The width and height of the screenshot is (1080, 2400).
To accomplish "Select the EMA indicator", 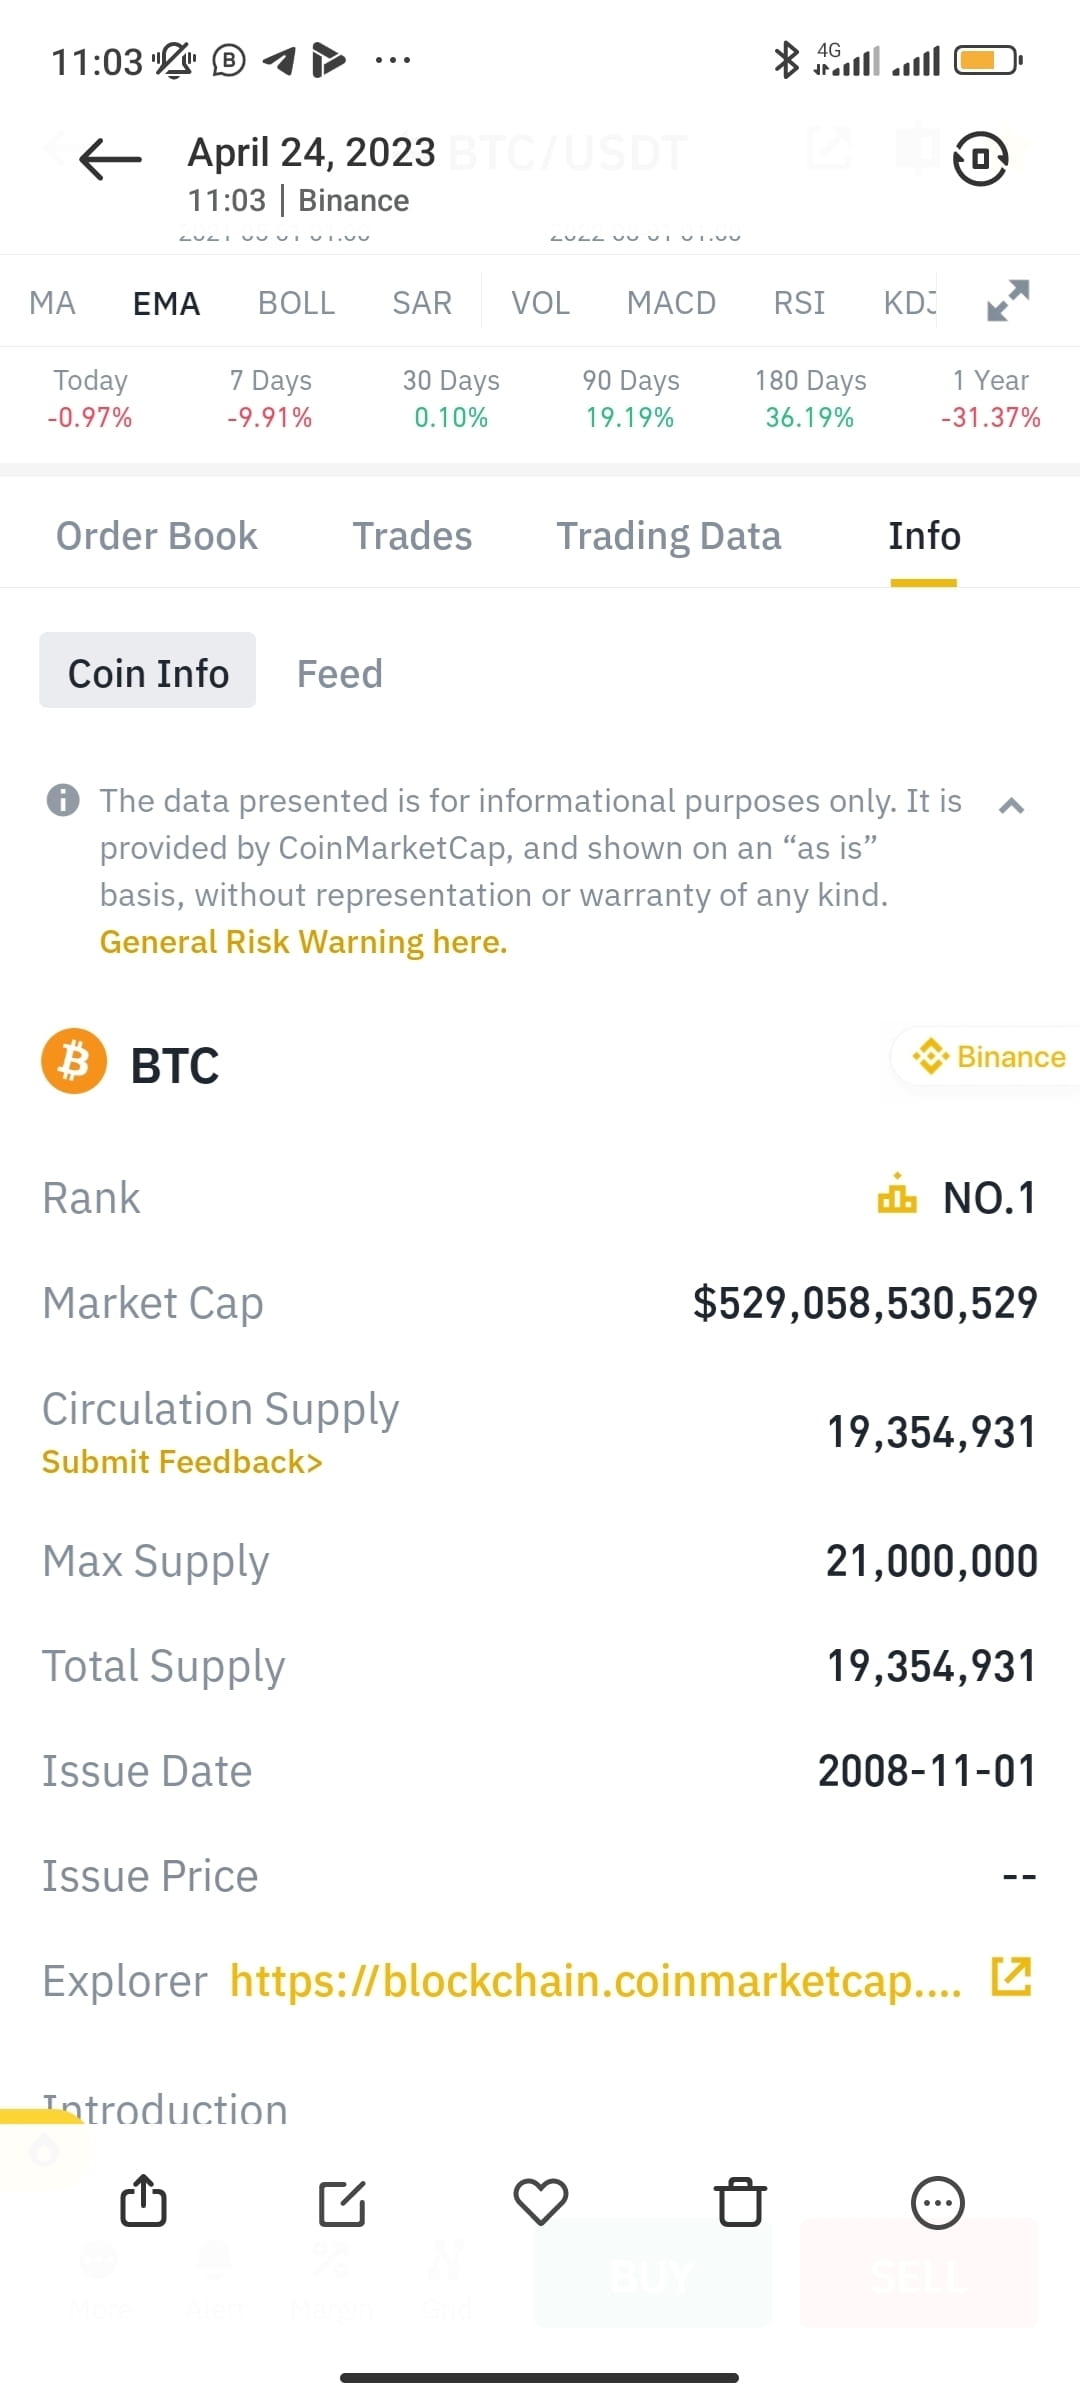I will pos(166,303).
